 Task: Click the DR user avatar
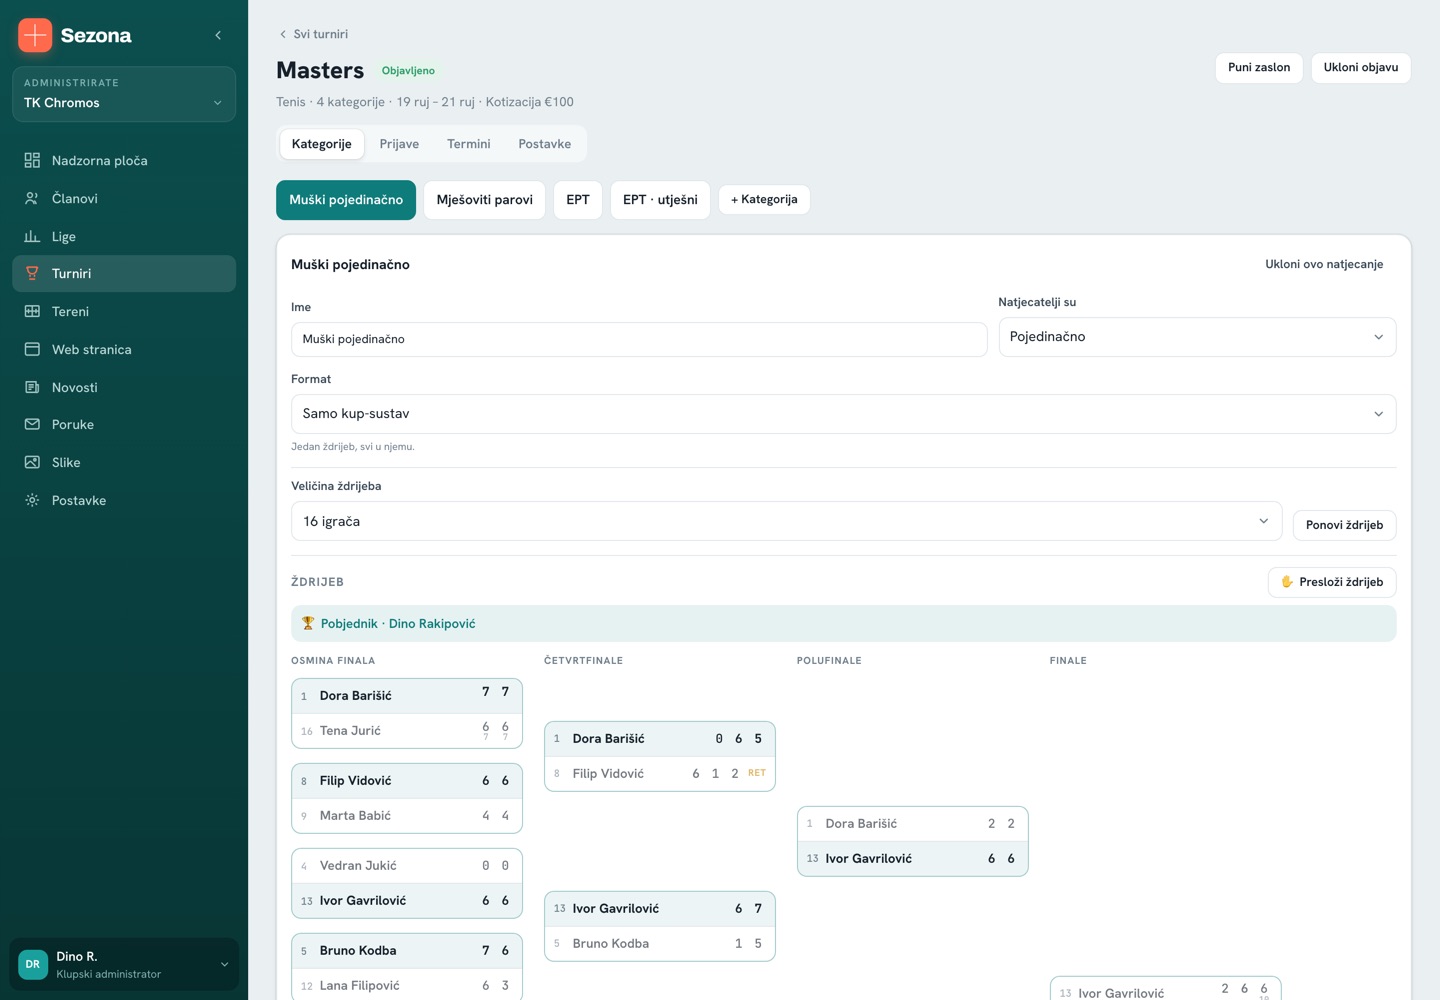pyautogui.click(x=33, y=964)
